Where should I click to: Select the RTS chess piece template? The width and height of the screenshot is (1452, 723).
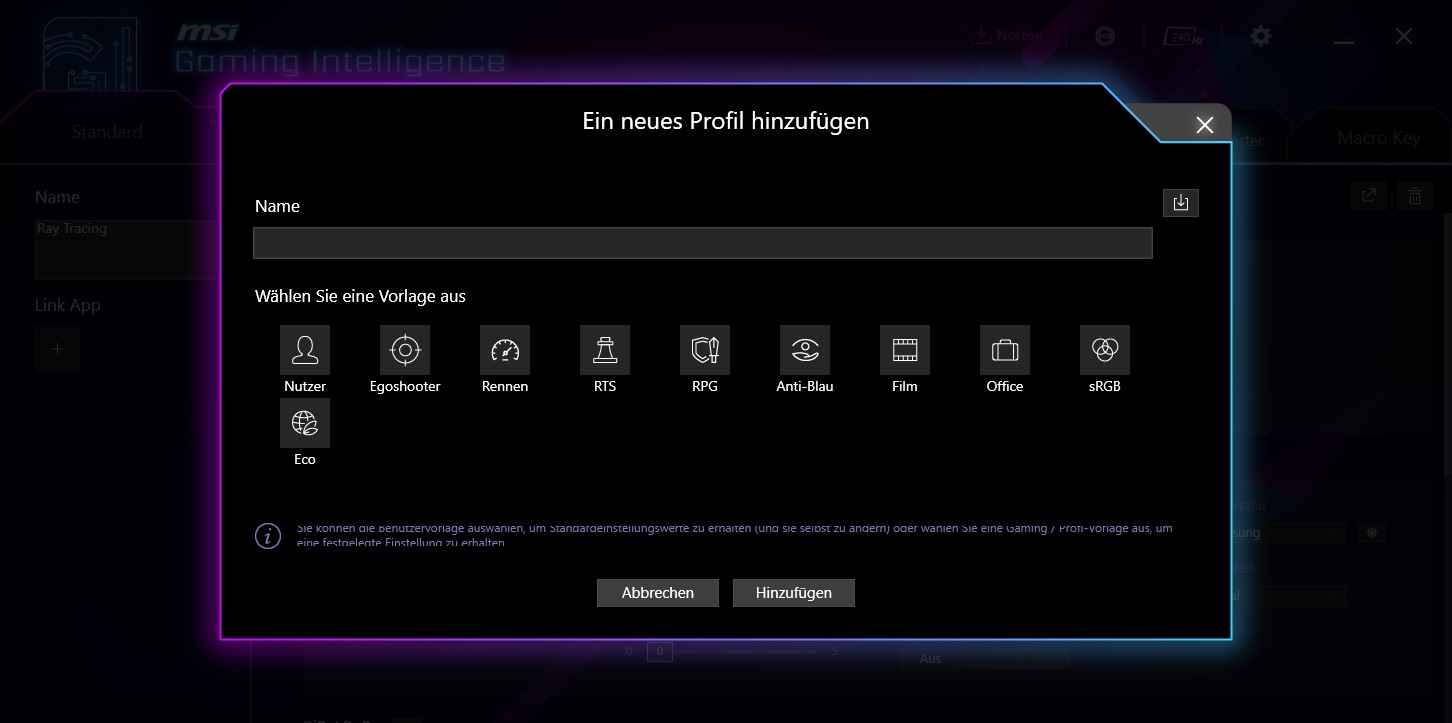click(605, 350)
